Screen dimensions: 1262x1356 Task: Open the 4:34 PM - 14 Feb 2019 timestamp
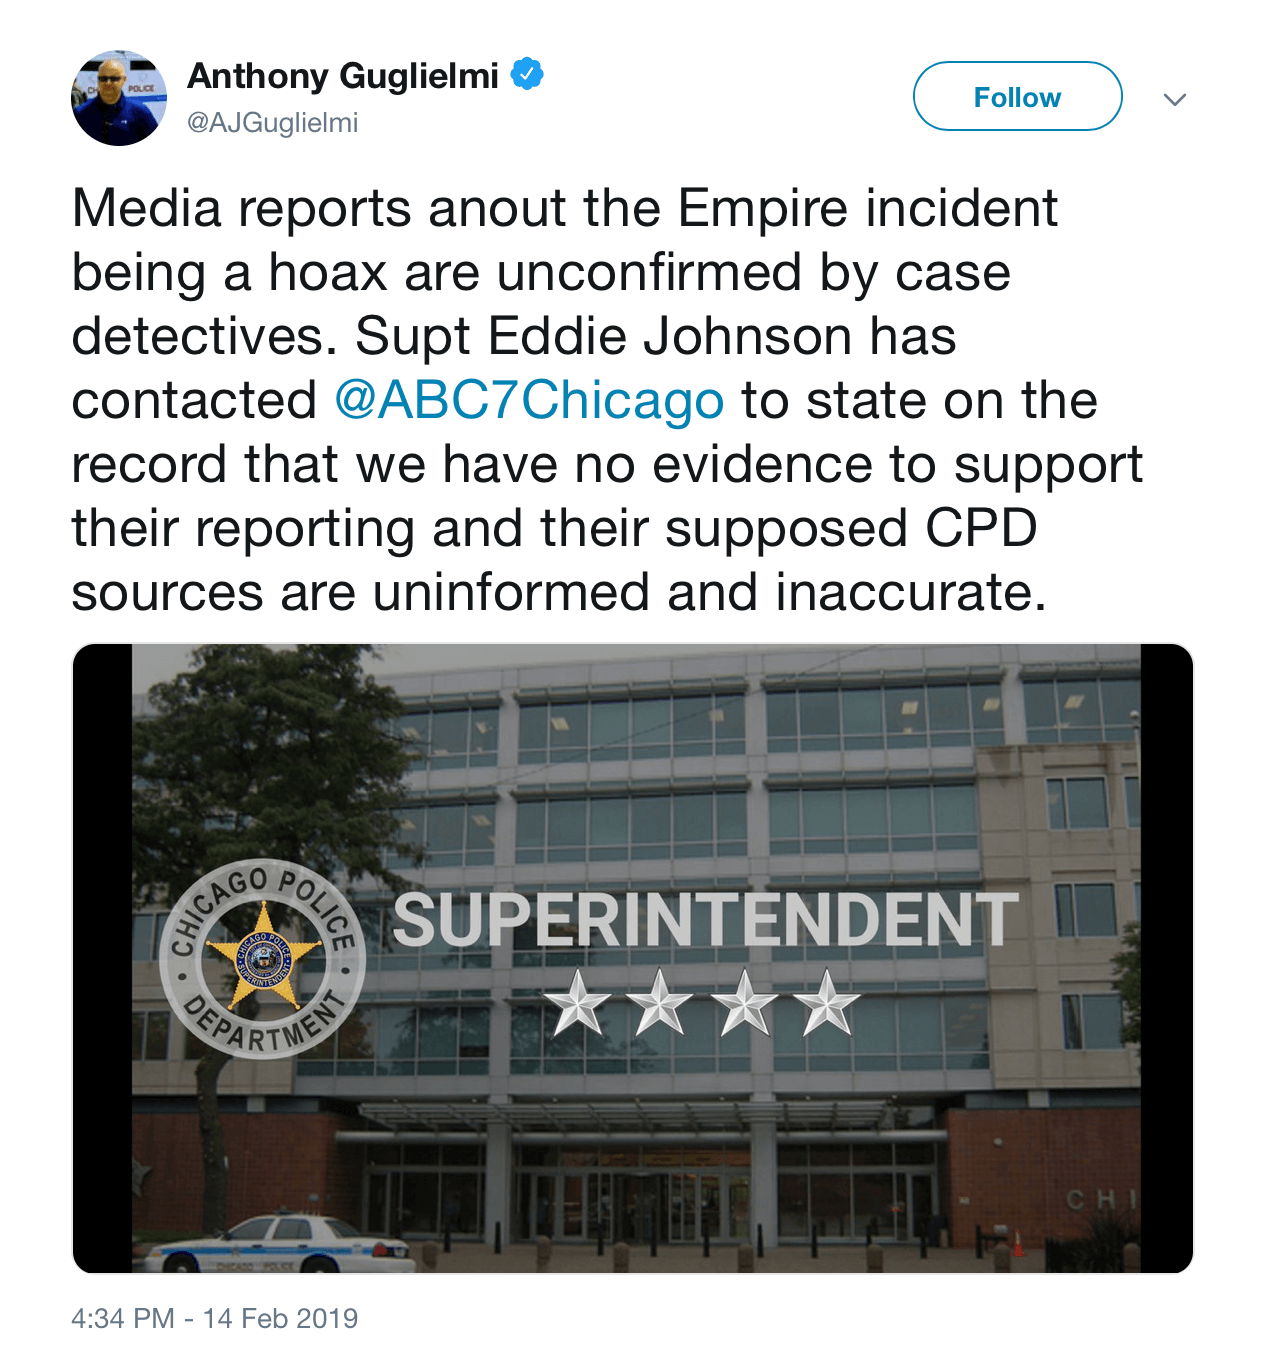coord(214,1318)
